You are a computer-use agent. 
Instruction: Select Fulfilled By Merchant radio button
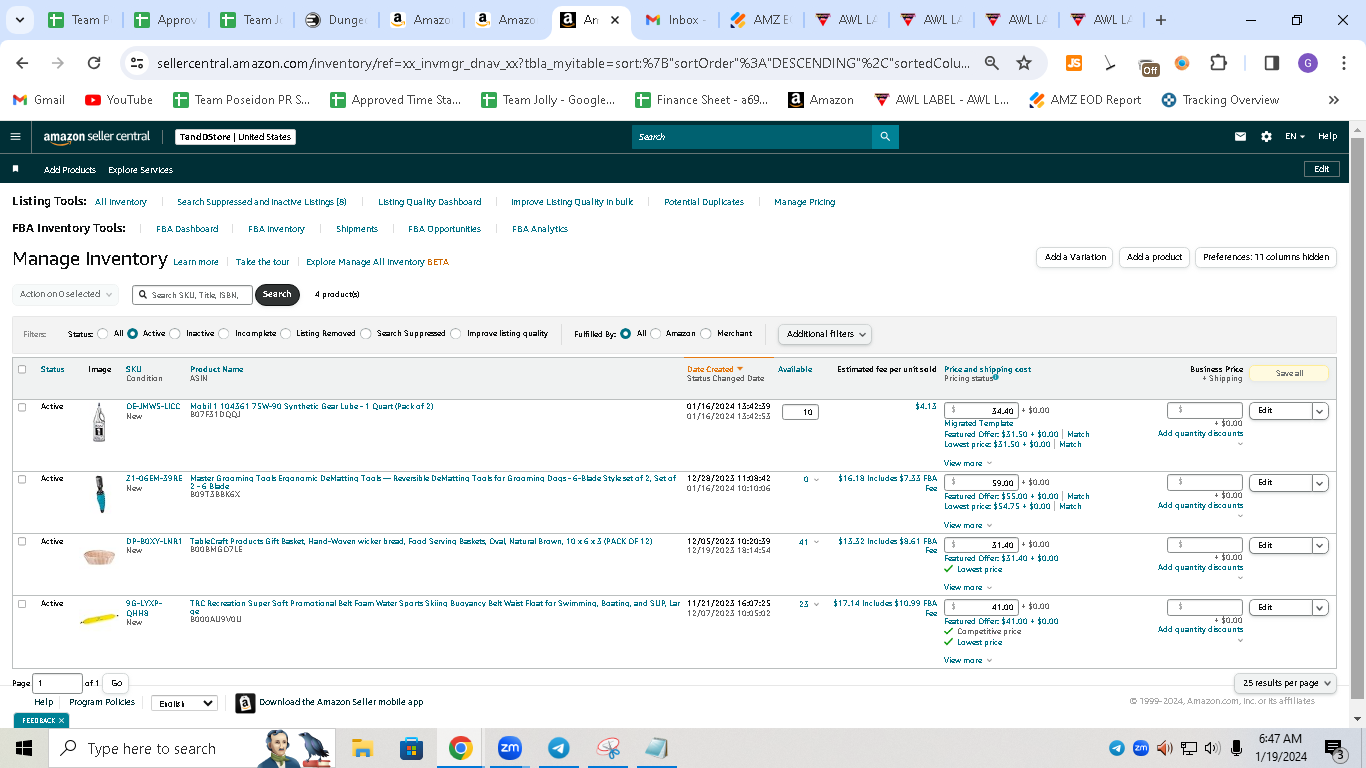[x=706, y=334]
